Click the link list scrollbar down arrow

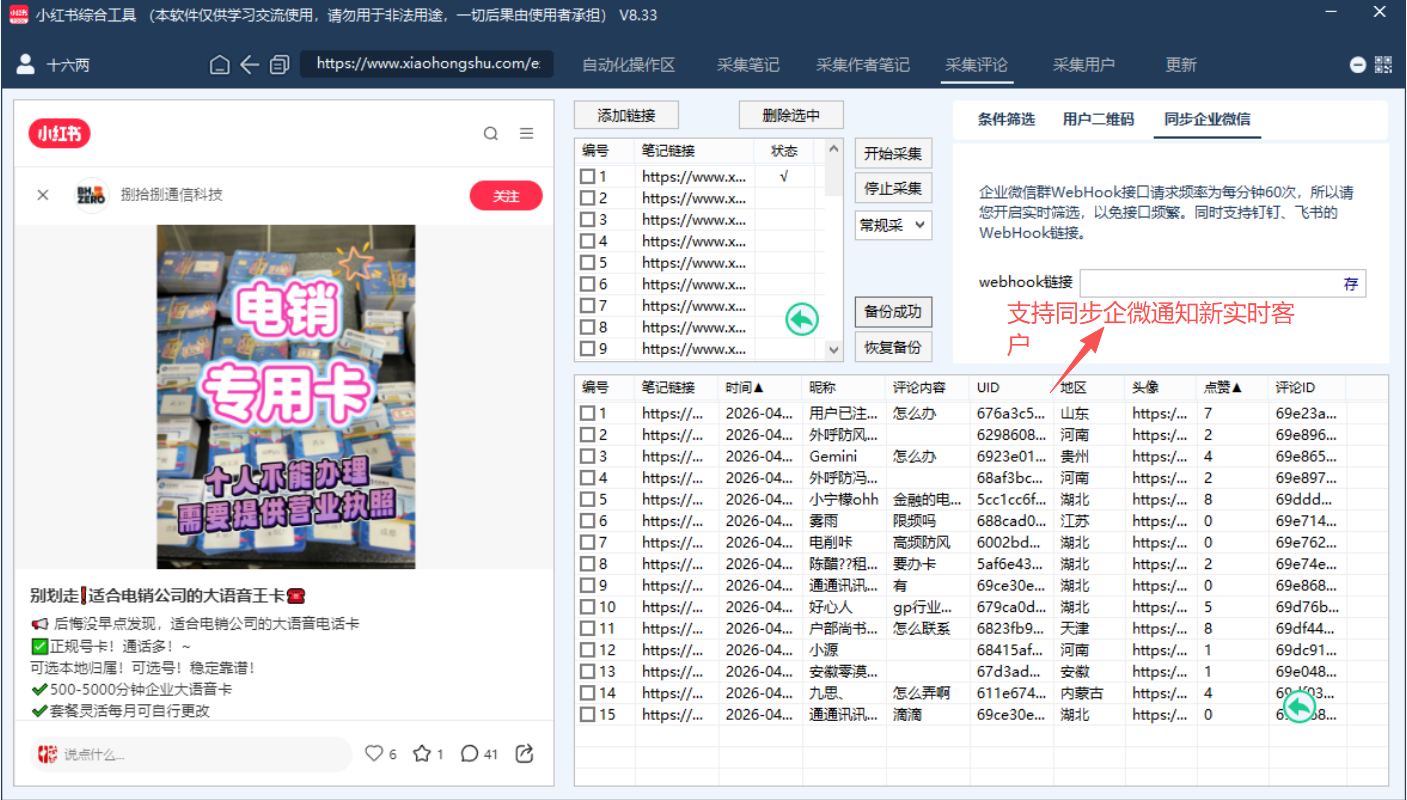(x=834, y=350)
